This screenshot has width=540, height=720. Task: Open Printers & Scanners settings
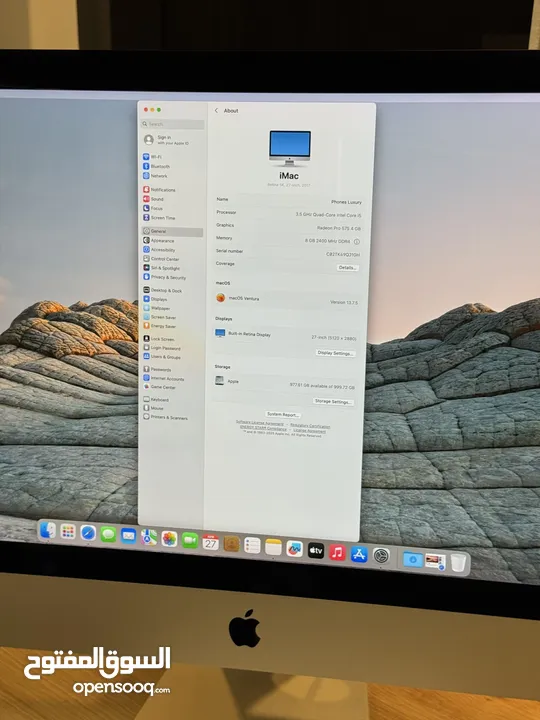click(x=165, y=417)
